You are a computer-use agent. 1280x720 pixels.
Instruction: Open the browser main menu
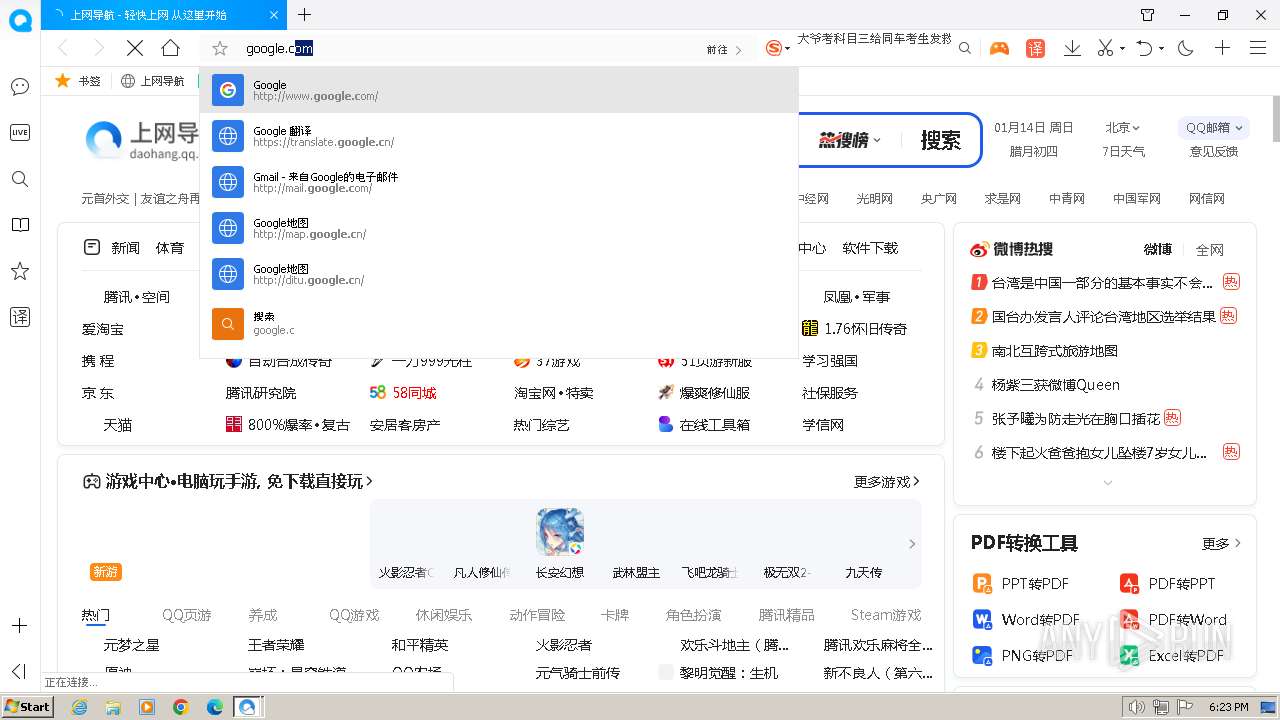point(1258,48)
